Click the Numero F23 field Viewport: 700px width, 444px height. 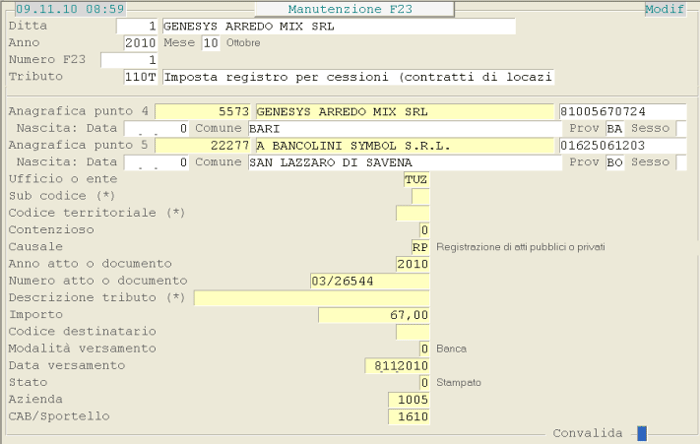tap(129, 60)
